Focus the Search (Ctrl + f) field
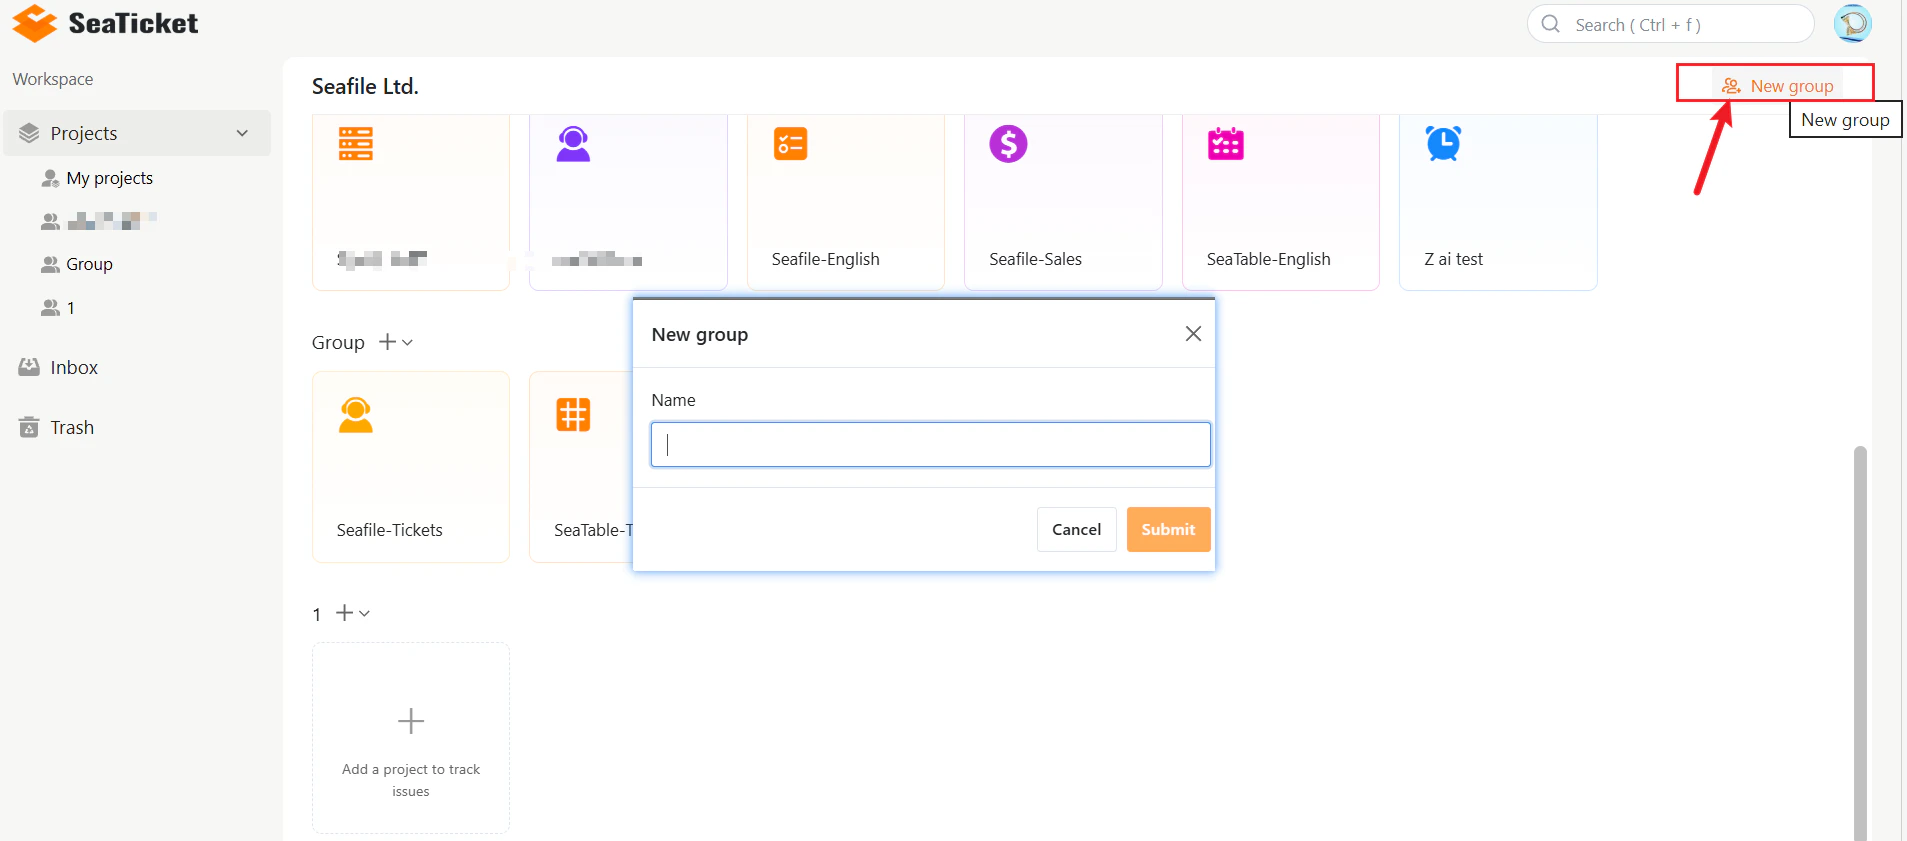This screenshot has height=841, width=1907. [x=1670, y=24]
